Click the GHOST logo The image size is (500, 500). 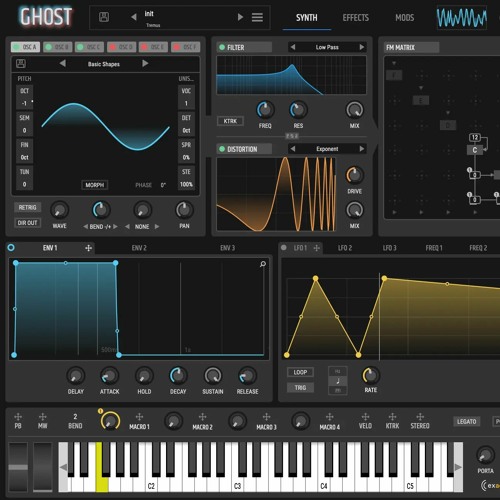46,17
